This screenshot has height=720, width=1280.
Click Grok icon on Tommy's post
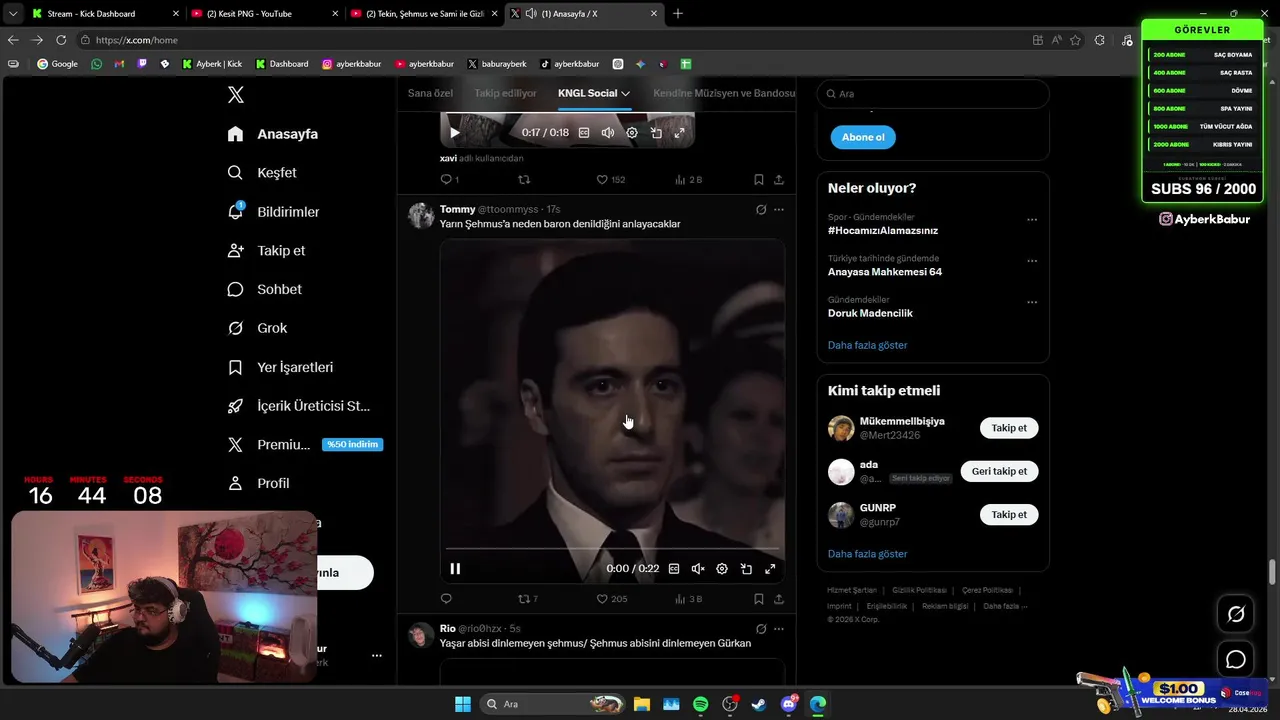[761, 210]
